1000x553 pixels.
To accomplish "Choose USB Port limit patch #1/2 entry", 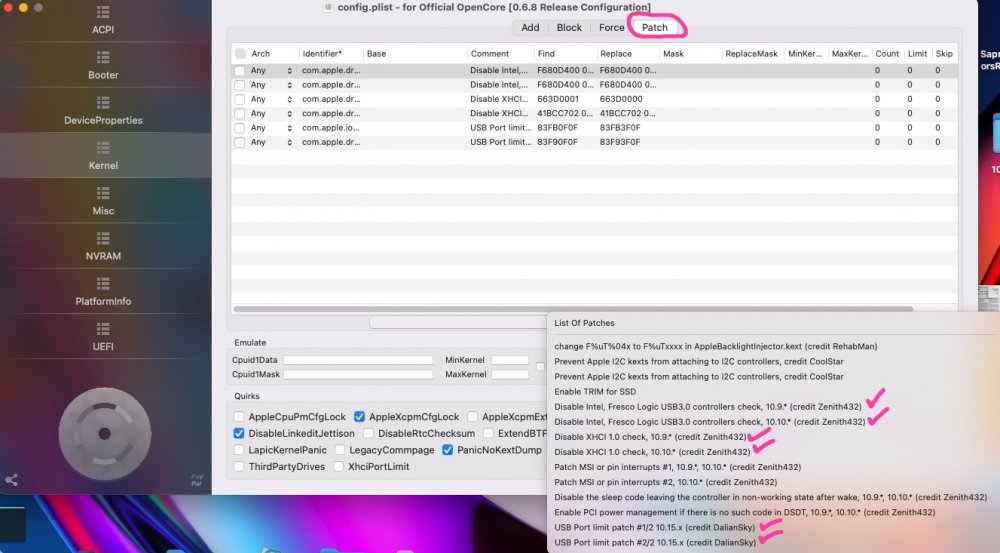I will (654, 527).
